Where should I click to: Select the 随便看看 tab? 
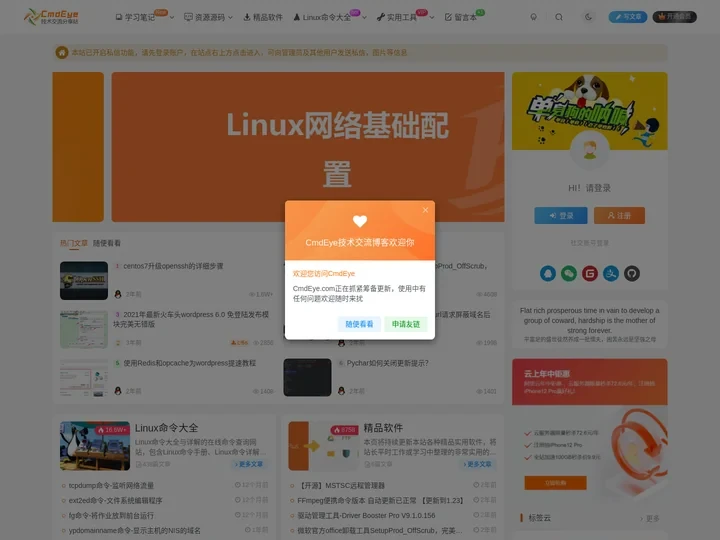tap(107, 243)
